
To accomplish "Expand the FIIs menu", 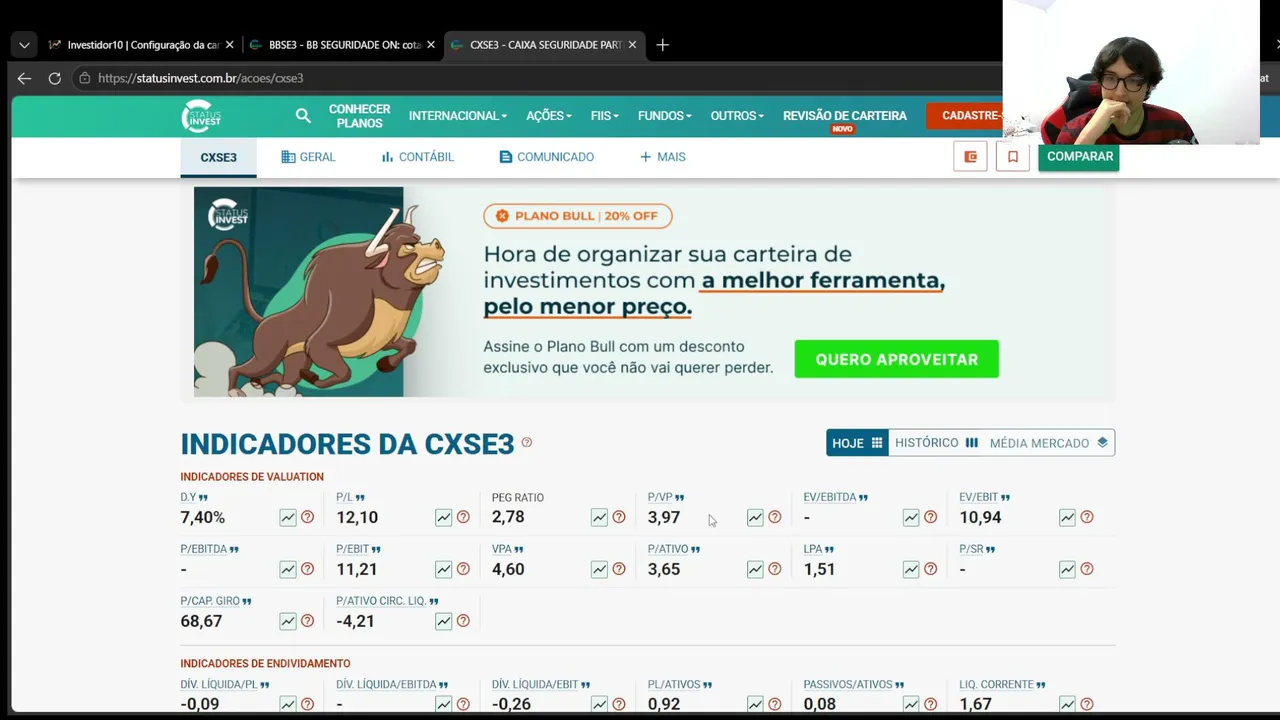I will [x=605, y=116].
